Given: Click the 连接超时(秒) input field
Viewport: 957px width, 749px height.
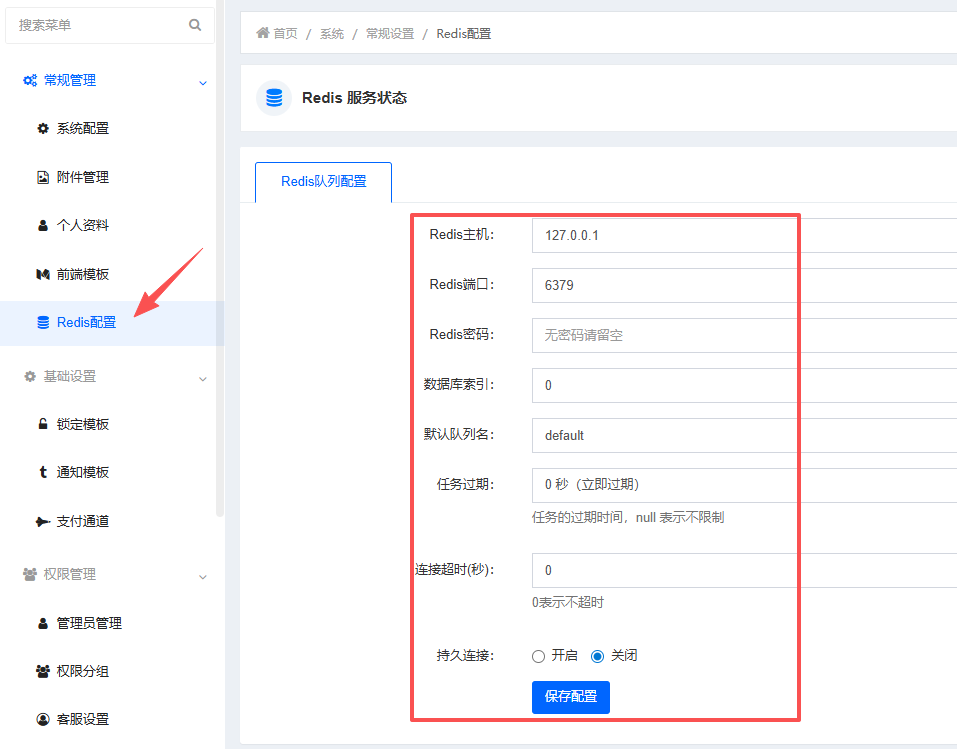Looking at the screenshot, I should [x=745, y=571].
